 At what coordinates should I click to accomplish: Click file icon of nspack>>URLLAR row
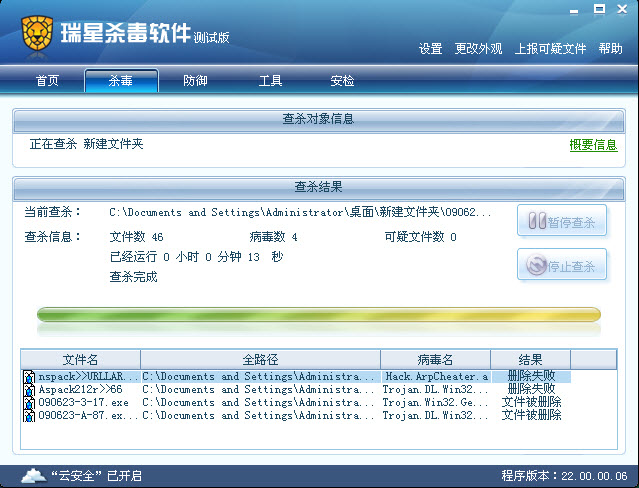[x=29, y=377]
